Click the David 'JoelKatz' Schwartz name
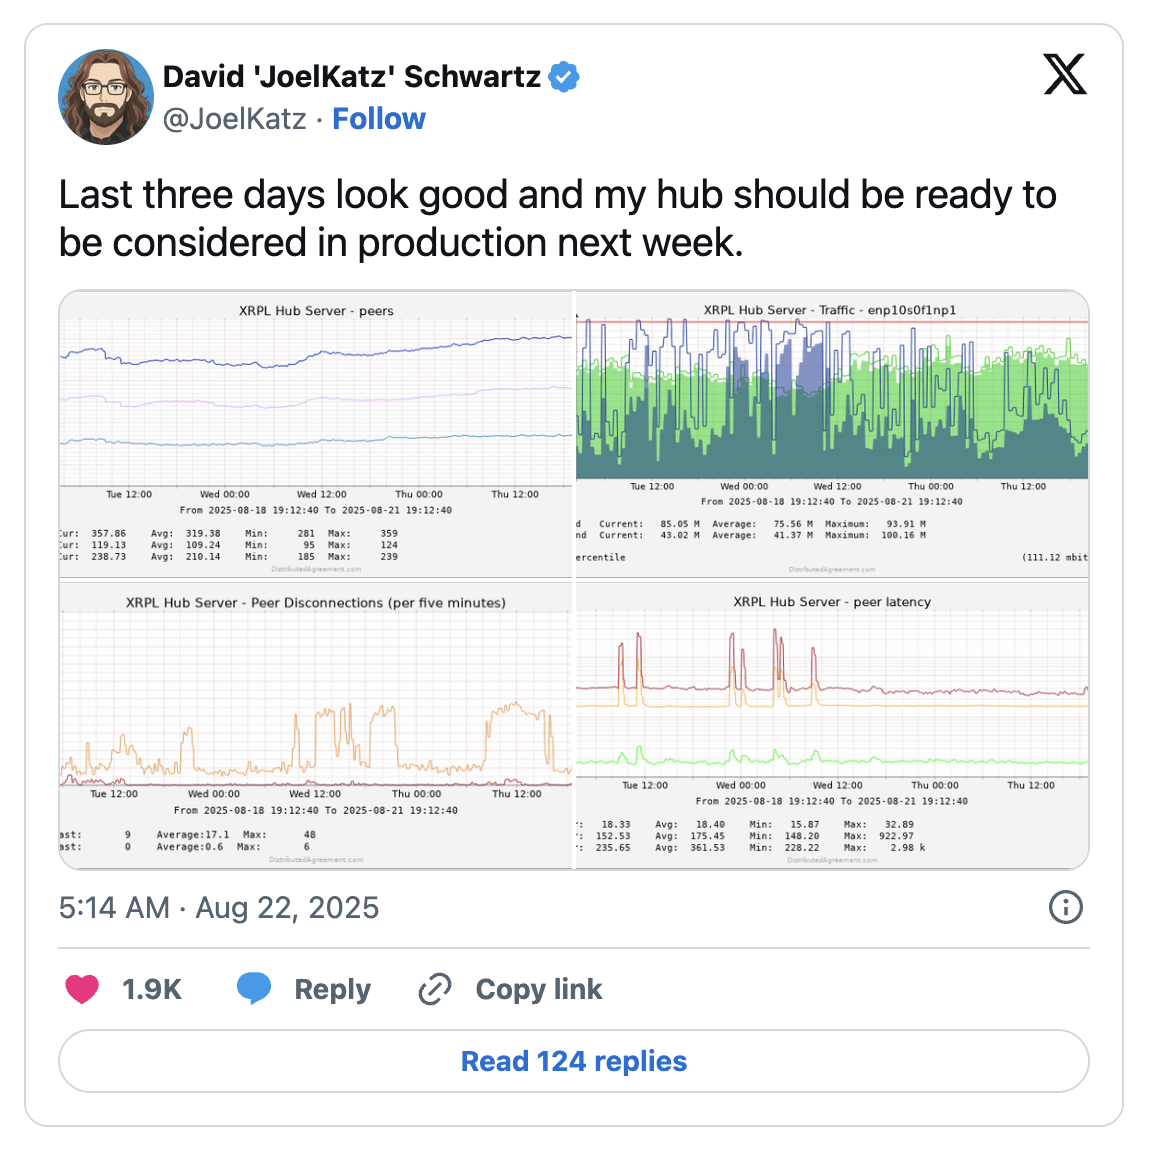The image size is (1152, 1156). click(x=352, y=77)
